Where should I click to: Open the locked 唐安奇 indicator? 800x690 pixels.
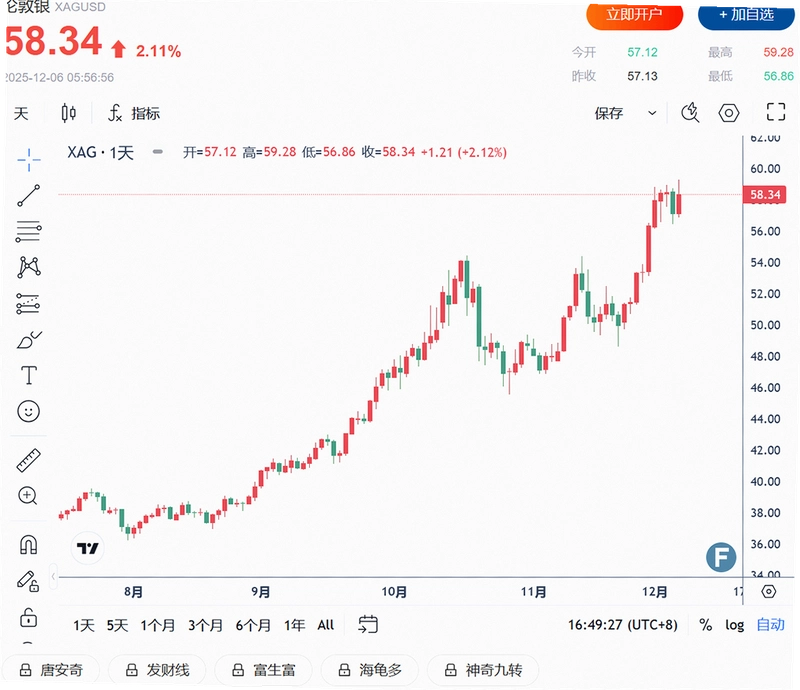(x=51, y=670)
